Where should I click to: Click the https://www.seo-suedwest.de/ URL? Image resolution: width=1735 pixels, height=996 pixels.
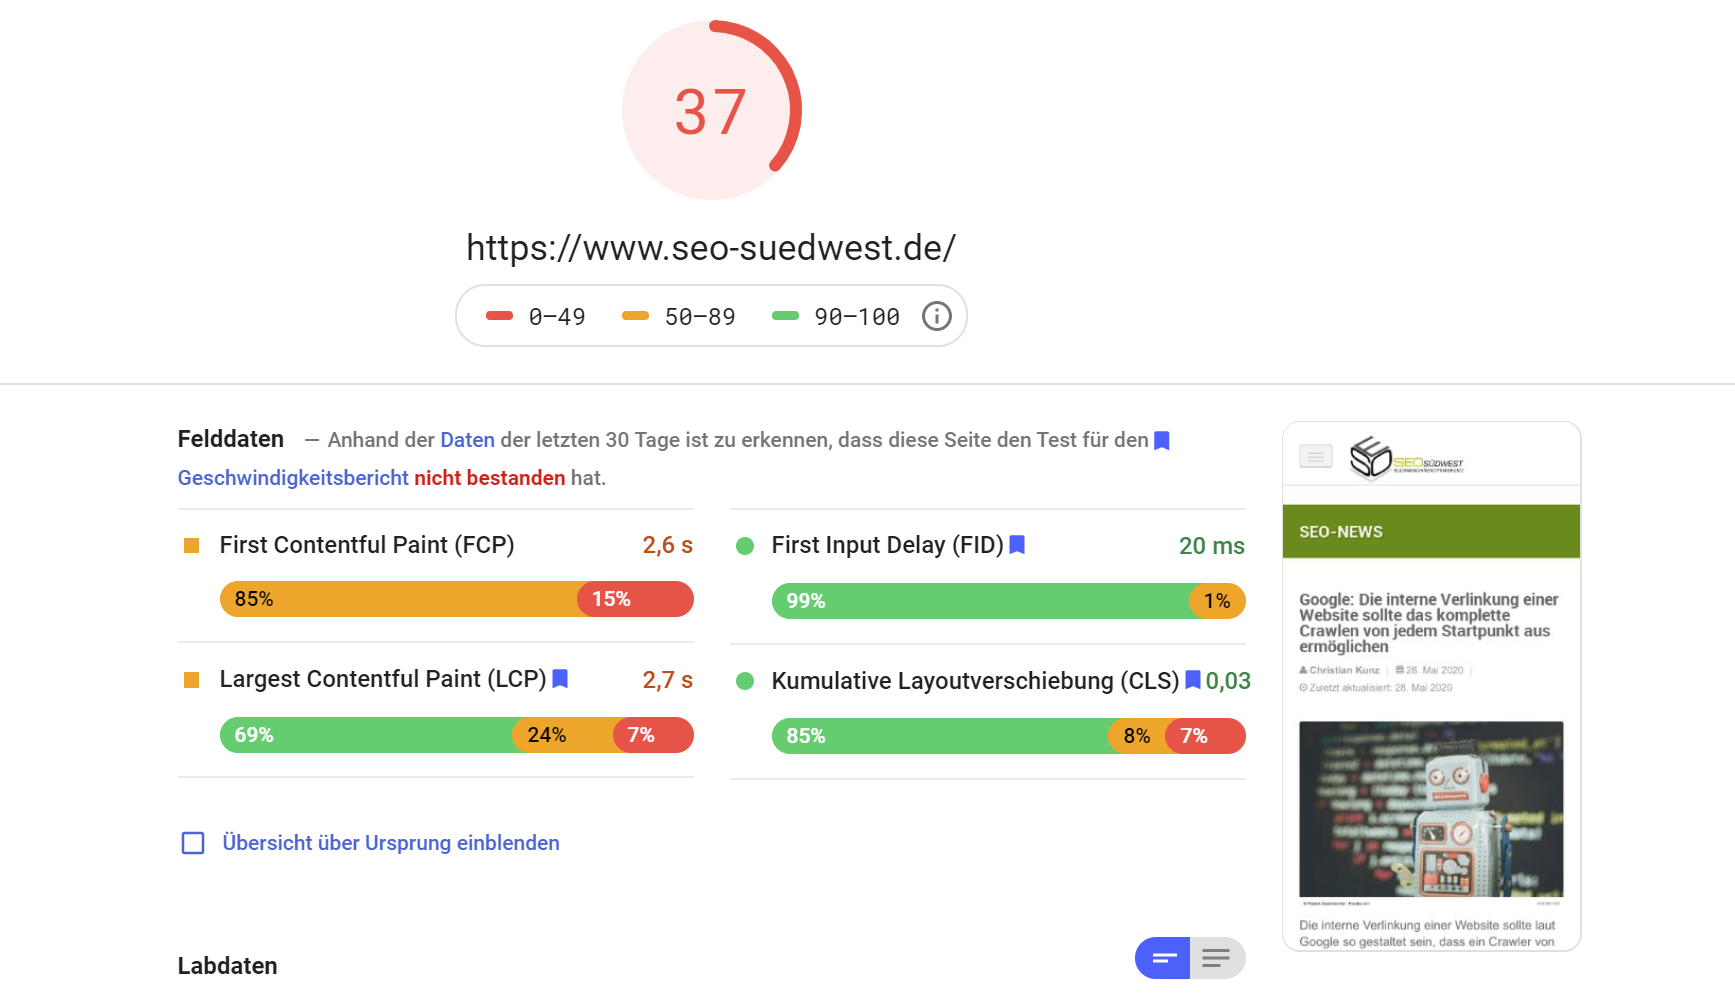[x=710, y=247]
